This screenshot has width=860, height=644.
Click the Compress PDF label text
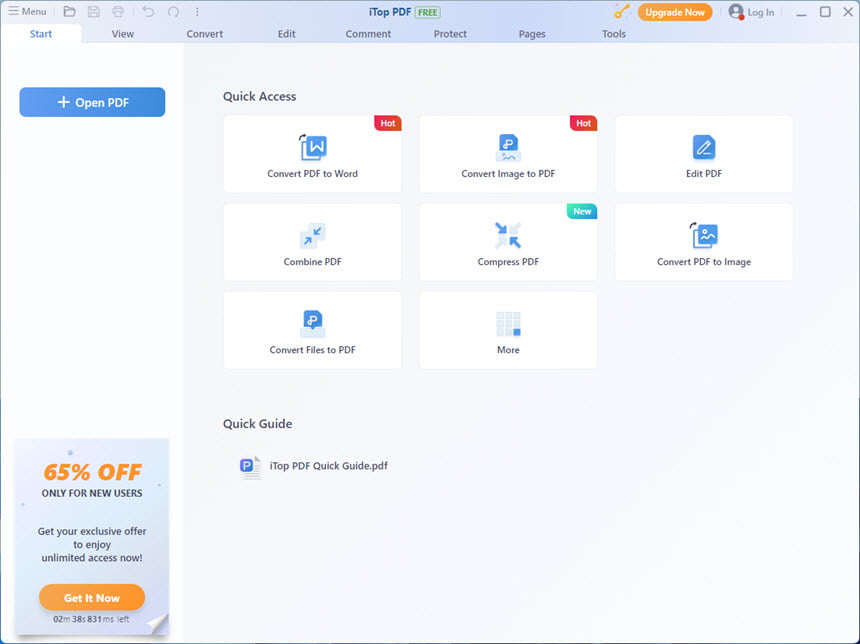(508, 262)
